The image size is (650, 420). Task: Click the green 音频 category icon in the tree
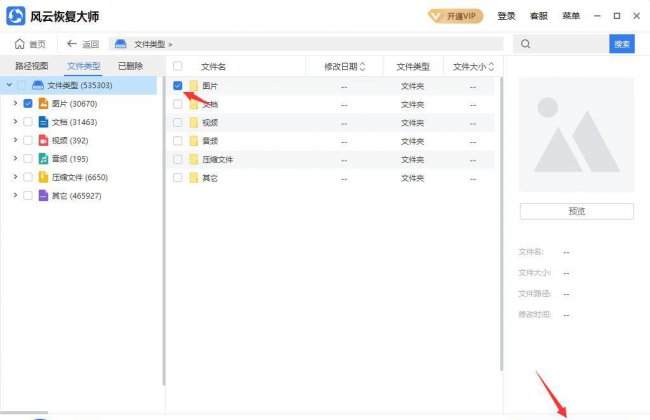click(x=43, y=158)
